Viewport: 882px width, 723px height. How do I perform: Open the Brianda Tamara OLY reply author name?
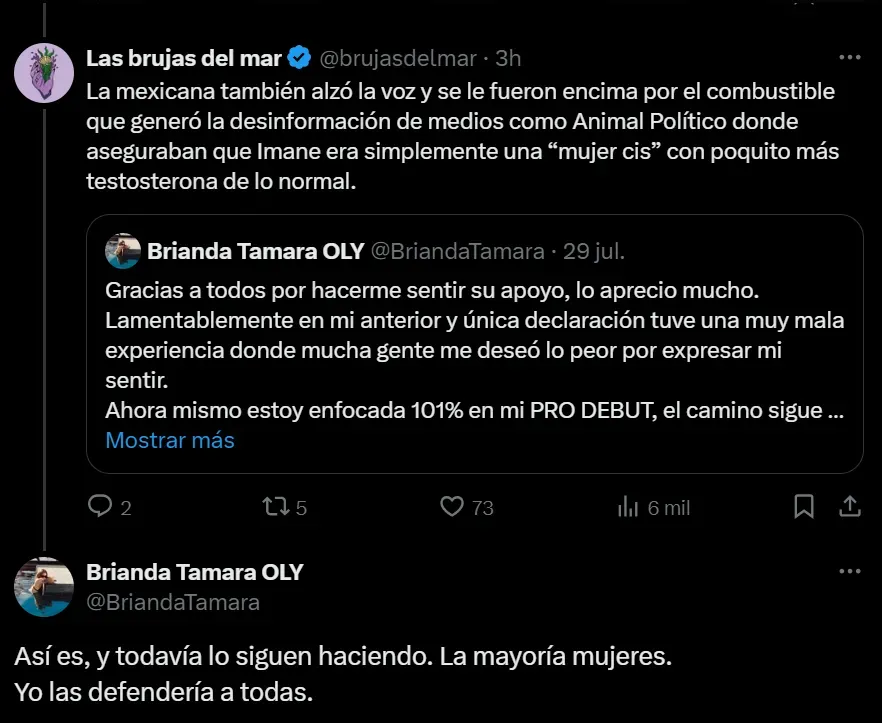[194, 573]
